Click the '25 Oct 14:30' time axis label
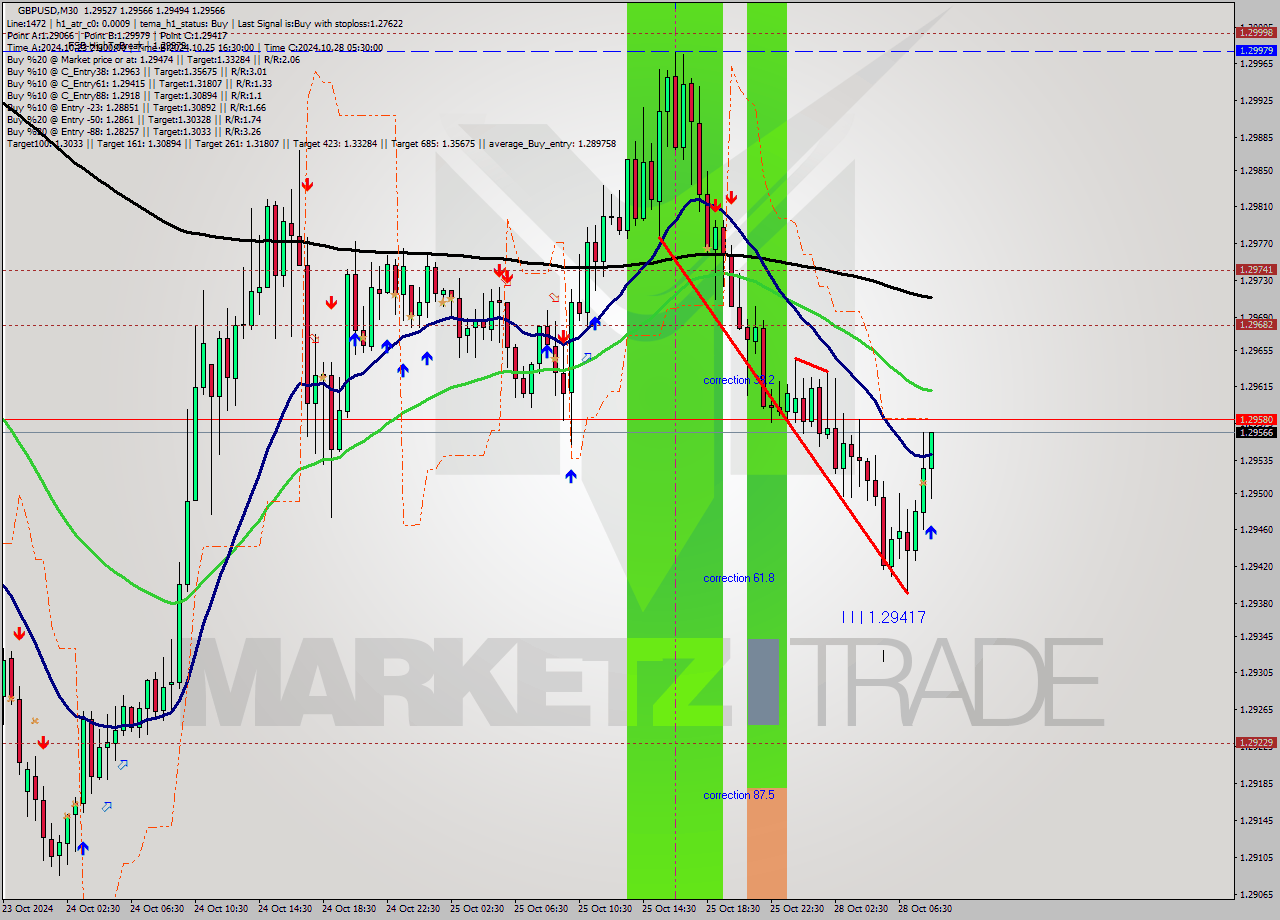The height and width of the screenshot is (920, 1280). (x=668, y=909)
